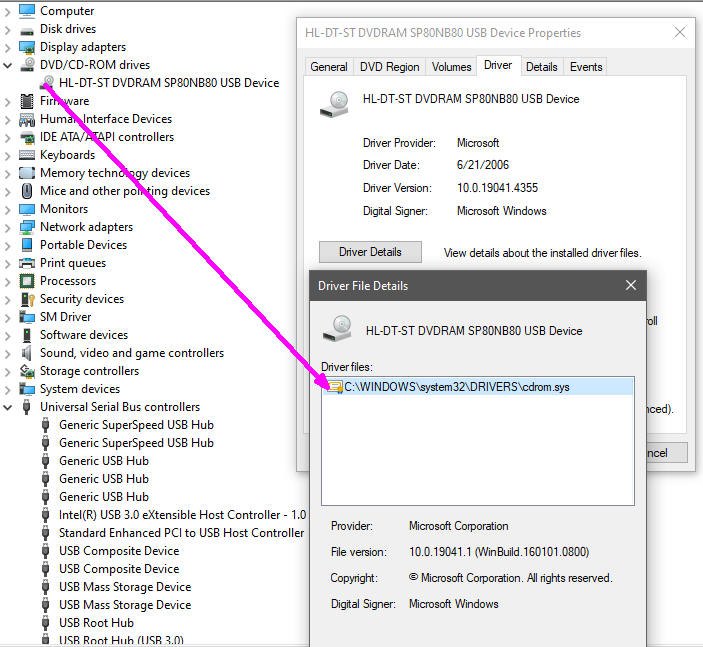Click the cdrom.sys driver file icon

coord(335,386)
